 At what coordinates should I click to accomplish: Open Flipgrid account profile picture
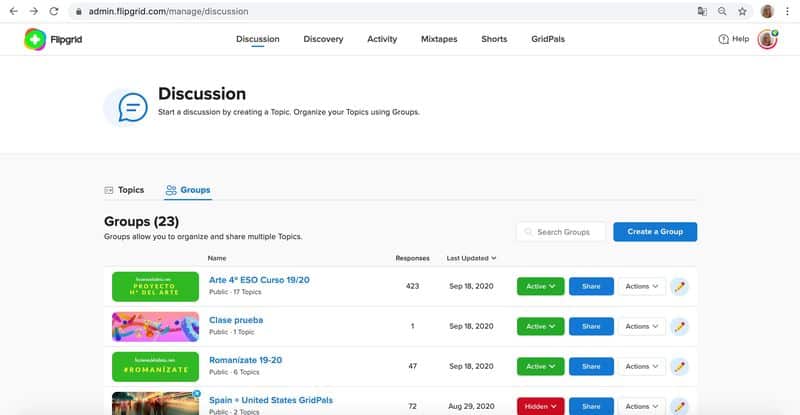767,39
